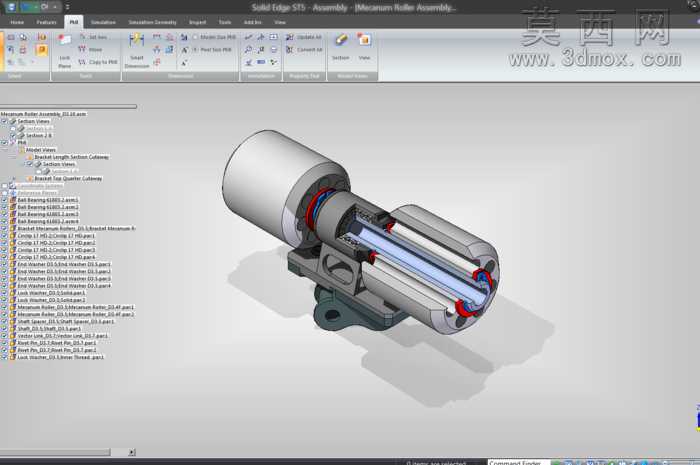
Task: Toggle the PMI node checkbox
Action: 4,142
